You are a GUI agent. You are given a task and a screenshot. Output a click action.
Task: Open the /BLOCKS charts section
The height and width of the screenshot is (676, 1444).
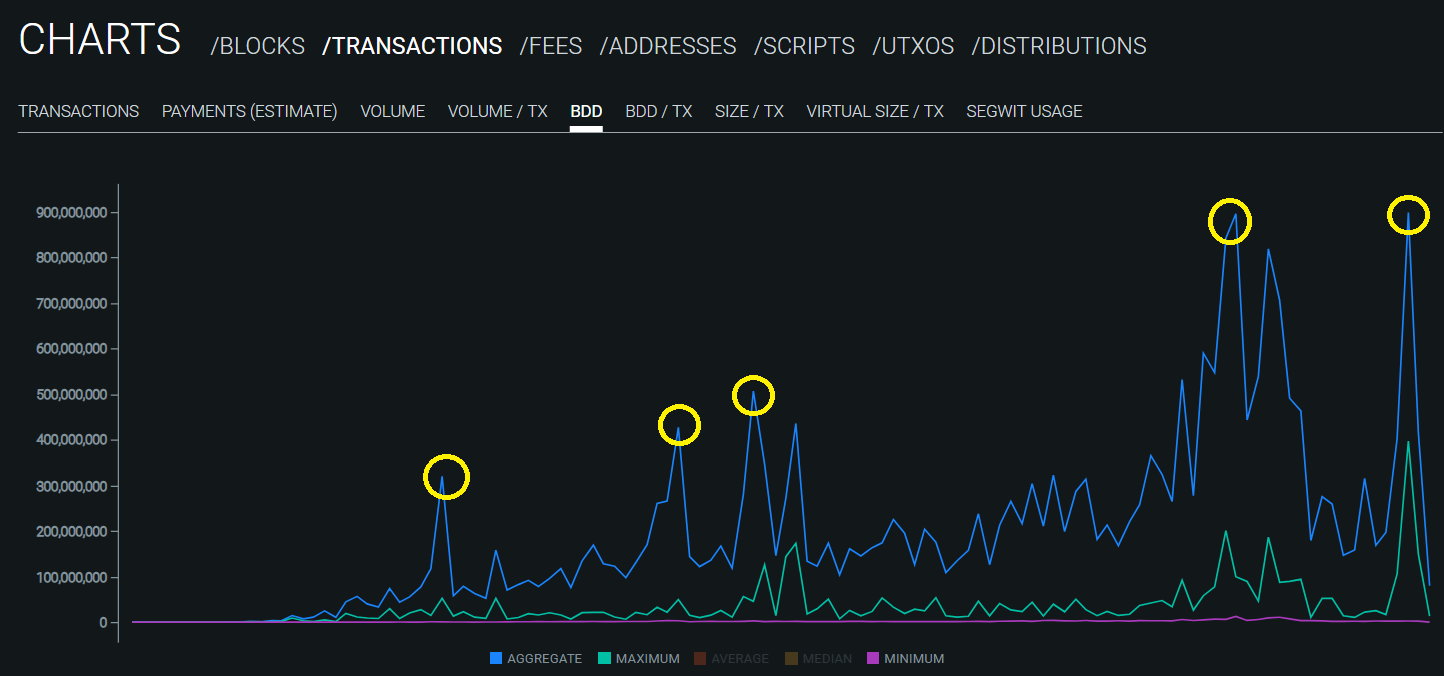[x=257, y=46]
